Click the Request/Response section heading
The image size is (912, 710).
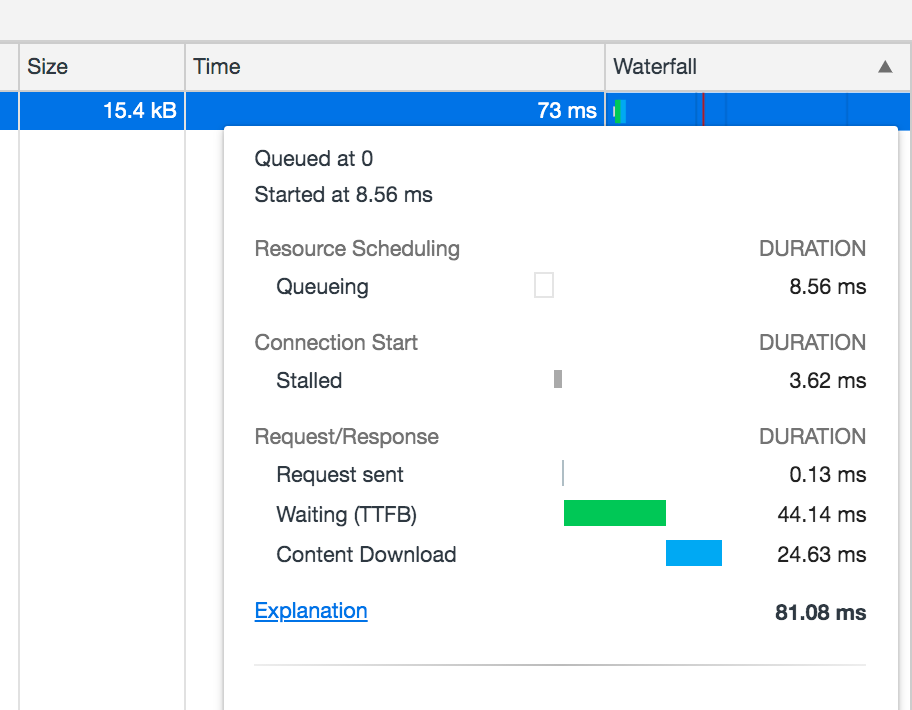click(346, 437)
